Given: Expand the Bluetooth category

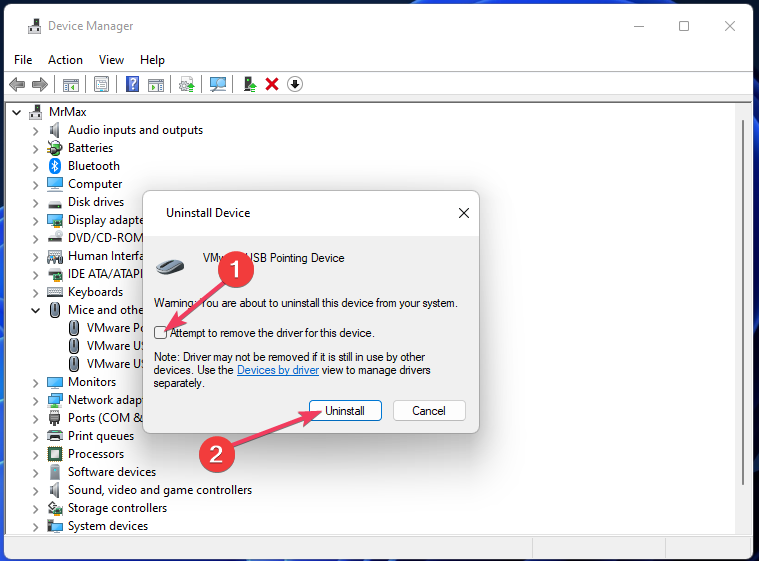Looking at the screenshot, I should click(x=35, y=167).
